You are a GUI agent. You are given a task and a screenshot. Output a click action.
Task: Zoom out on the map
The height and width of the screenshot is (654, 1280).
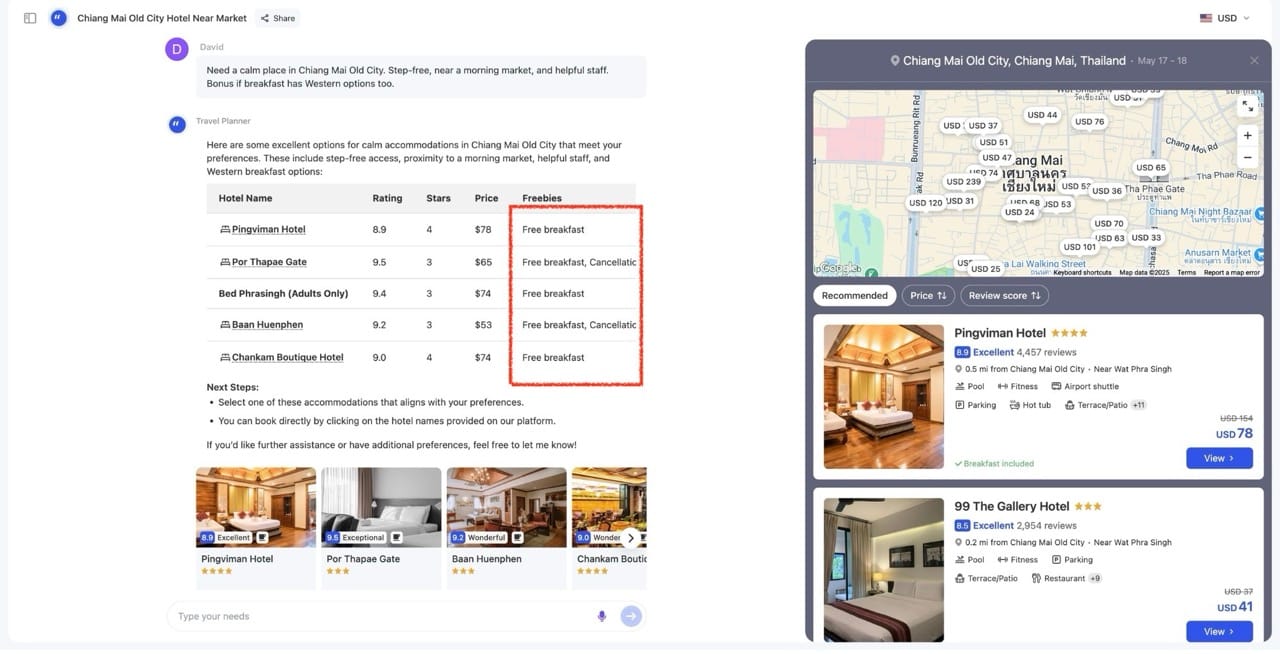point(1247,158)
